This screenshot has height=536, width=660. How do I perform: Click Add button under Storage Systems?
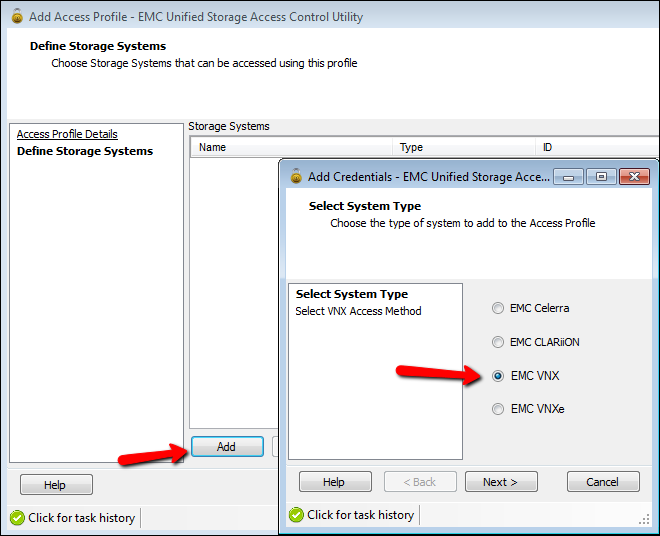tap(227, 447)
